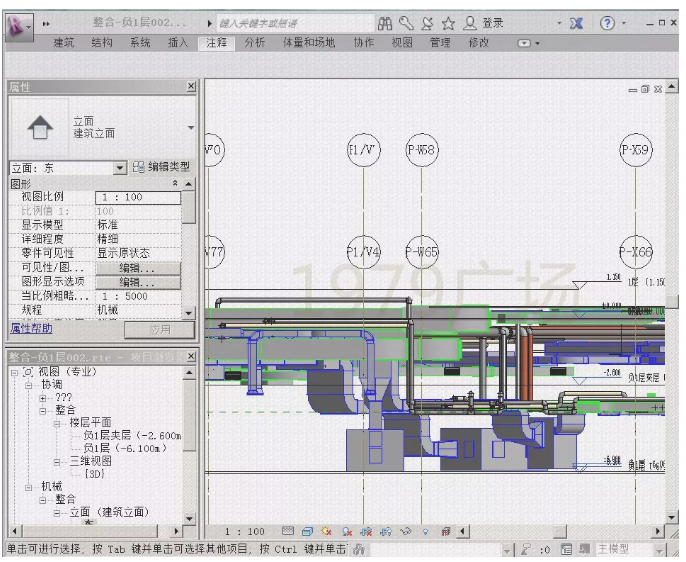Click the detail level icon beside scale
686x562 pixels.
click(288, 531)
